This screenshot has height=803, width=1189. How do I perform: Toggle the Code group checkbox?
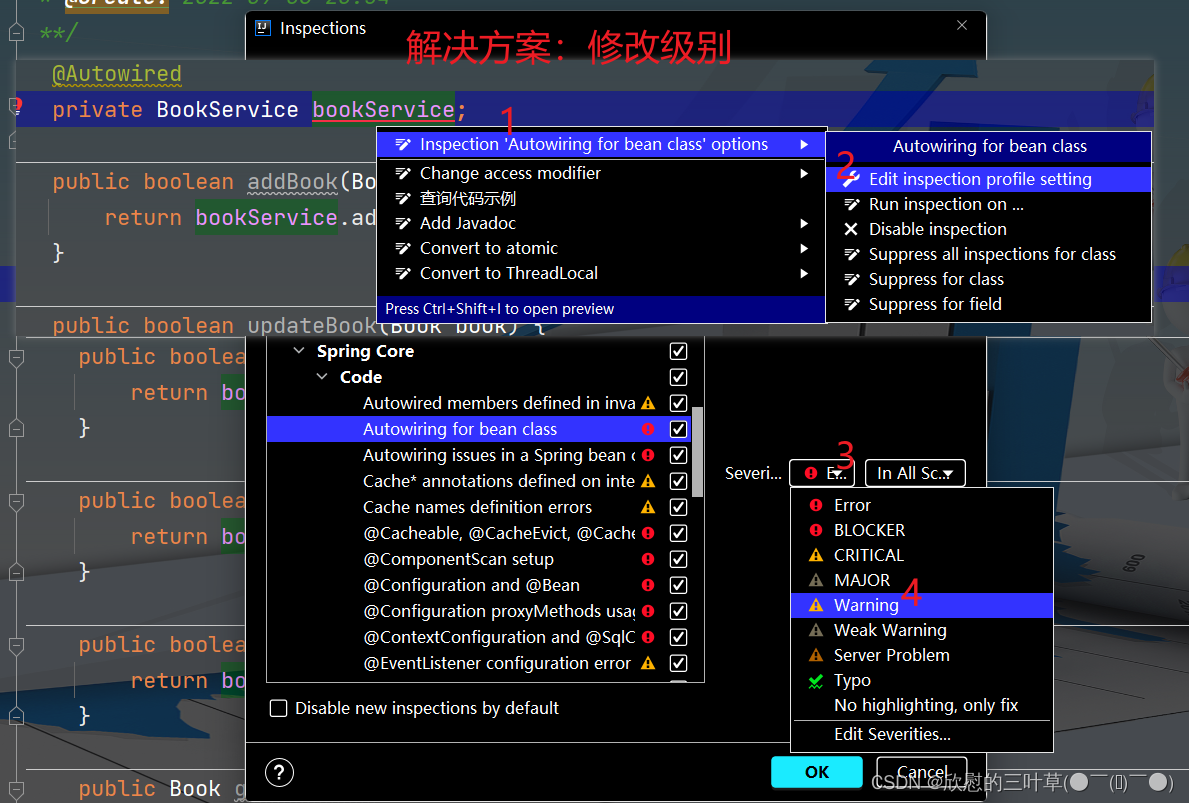(x=679, y=377)
